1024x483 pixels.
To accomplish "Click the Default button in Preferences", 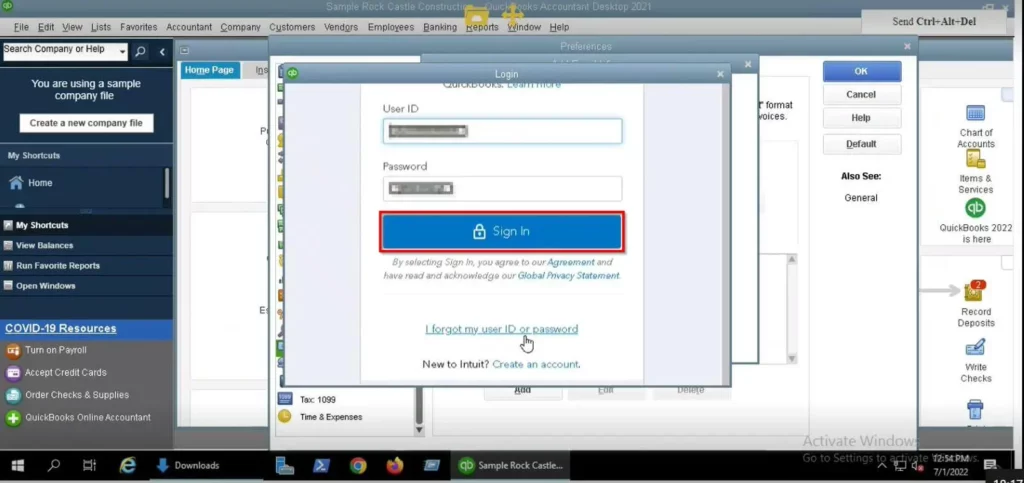I will (861, 144).
